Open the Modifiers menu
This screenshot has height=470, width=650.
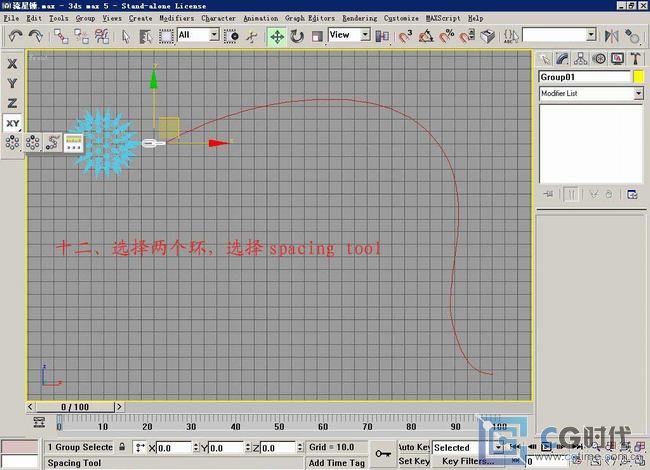coord(177,18)
